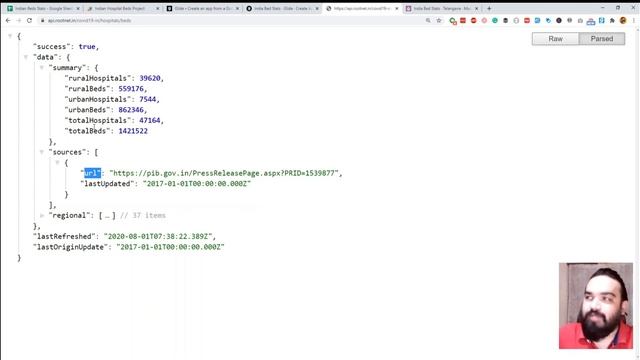Click the value true
This screenshot has height=360, width=640.
[87, 47]
